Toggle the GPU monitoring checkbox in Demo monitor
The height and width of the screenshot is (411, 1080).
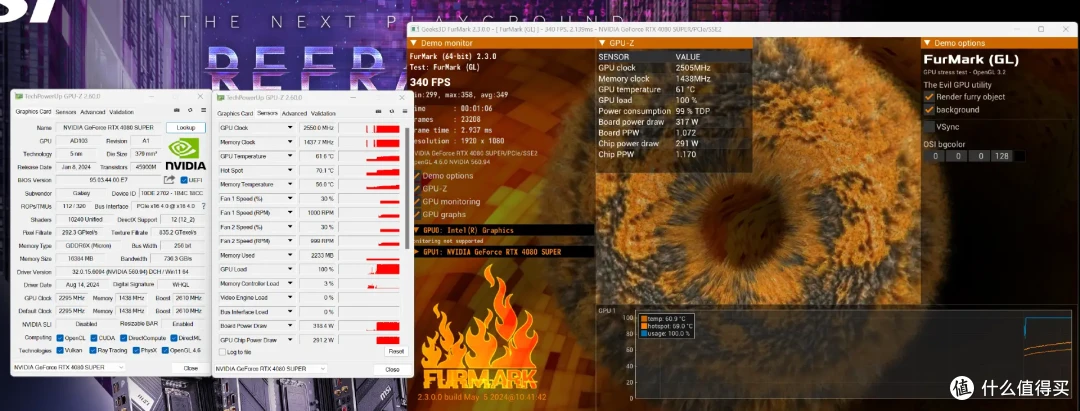click(415, 202)
